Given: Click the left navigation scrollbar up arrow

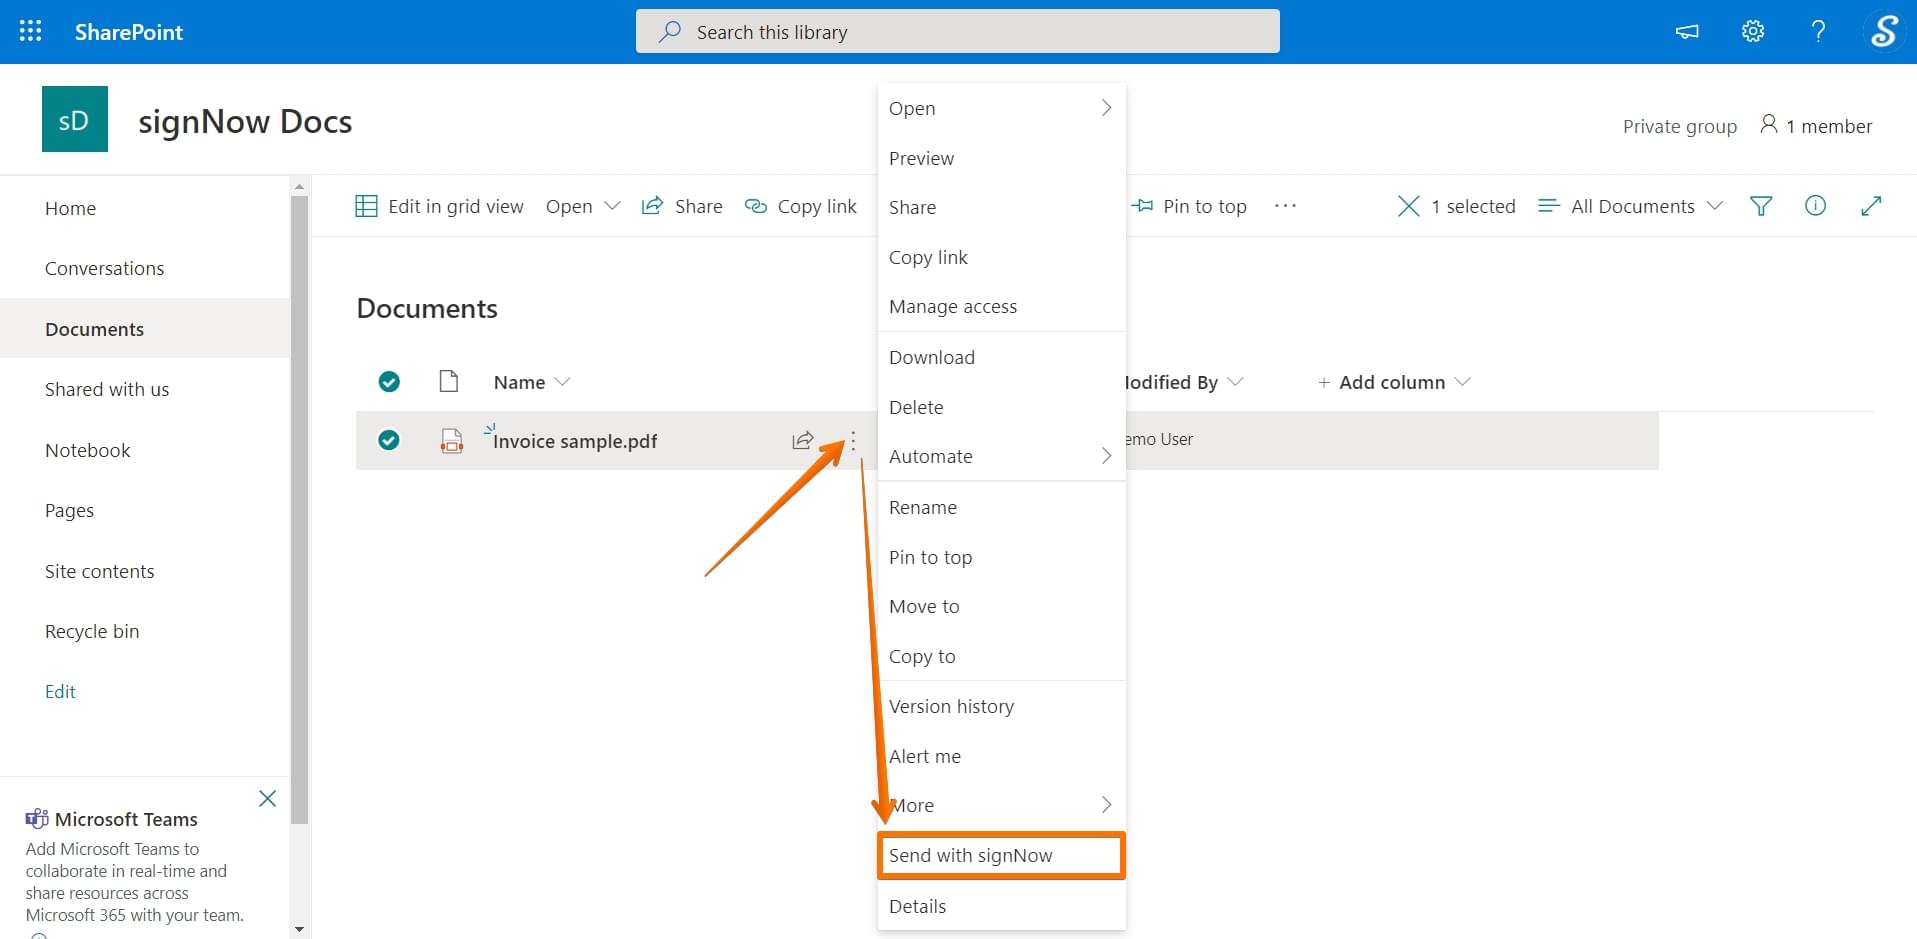Looking at the screenshot, I should point(299,186).
